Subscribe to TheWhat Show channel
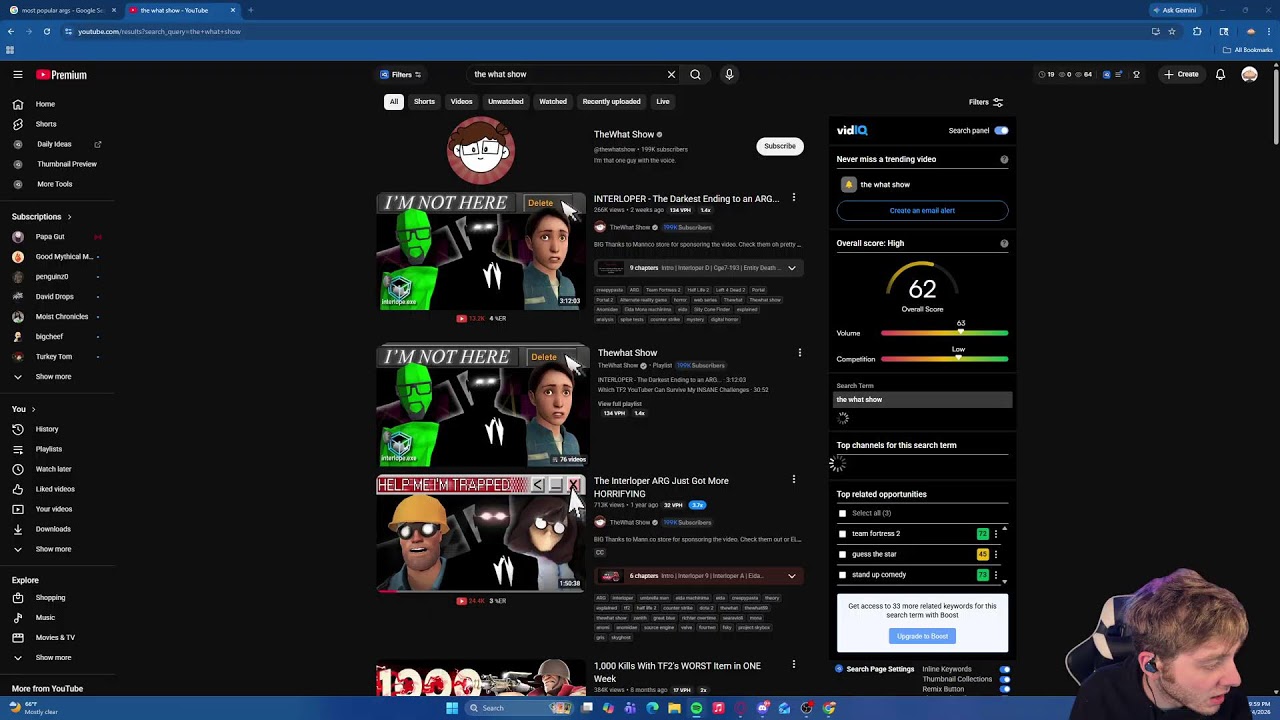1280x720 pixels. [780, 146]
